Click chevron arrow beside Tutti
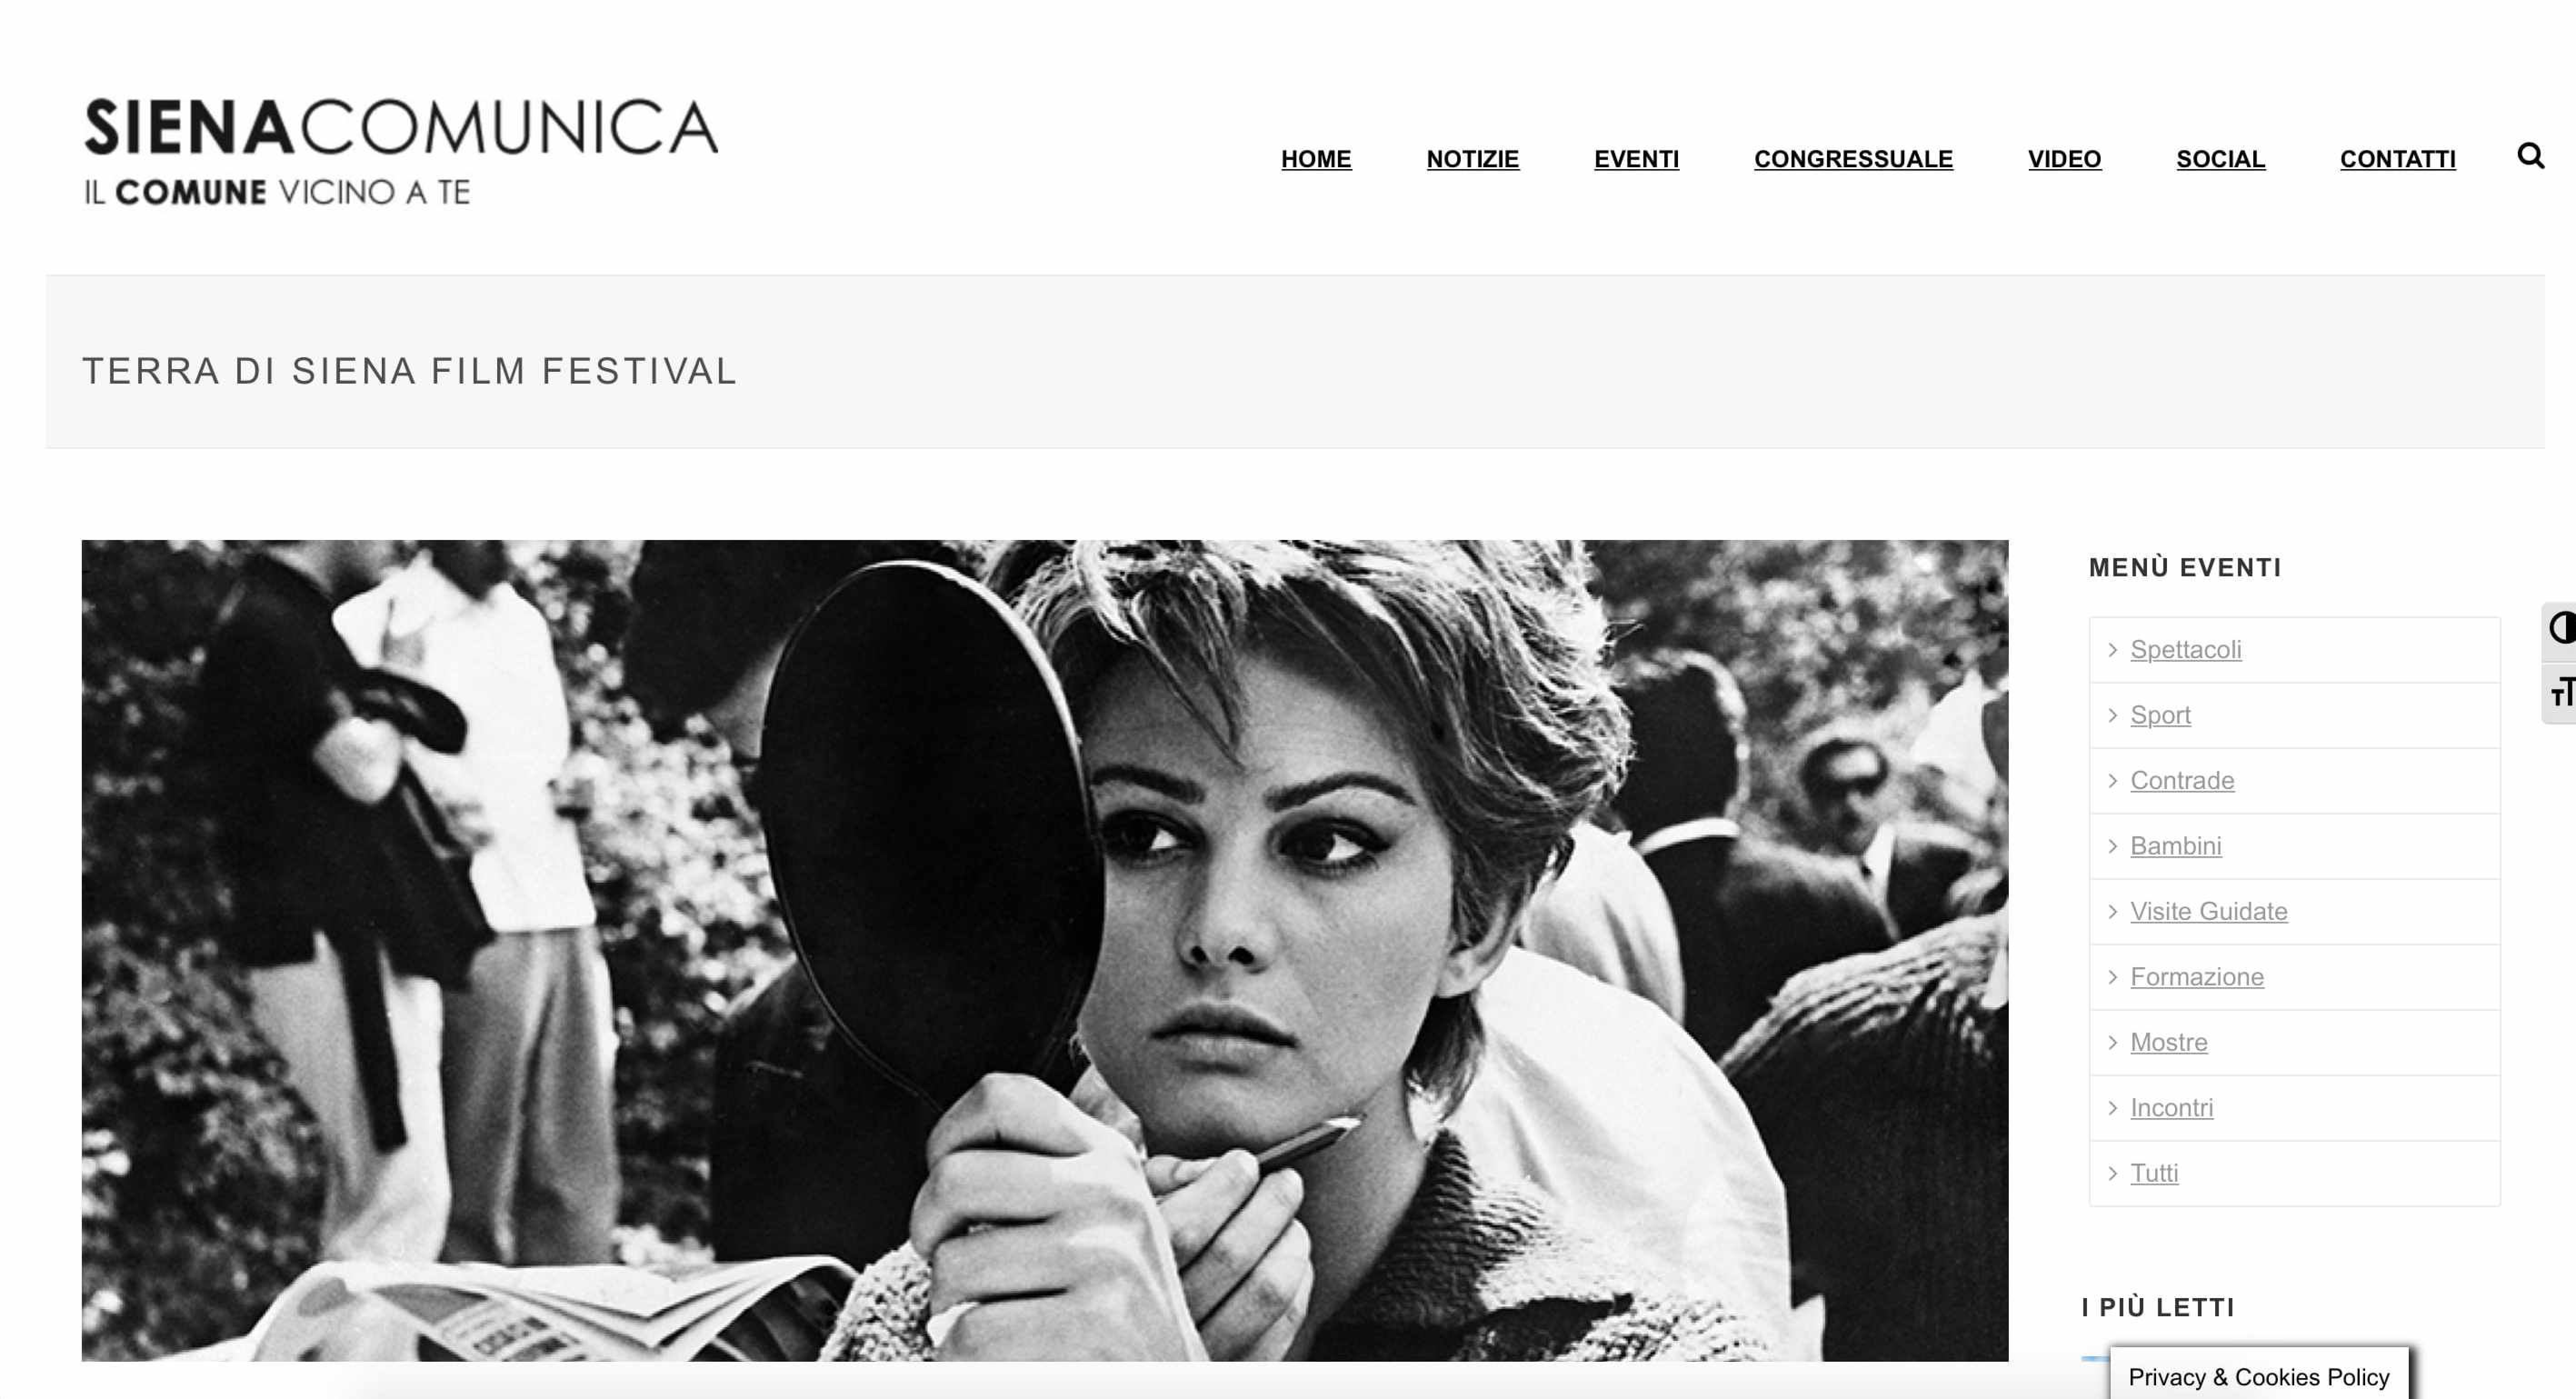Image resolution: width=2576 pixels, height=1399 pixels. tap(2112, 1173)
